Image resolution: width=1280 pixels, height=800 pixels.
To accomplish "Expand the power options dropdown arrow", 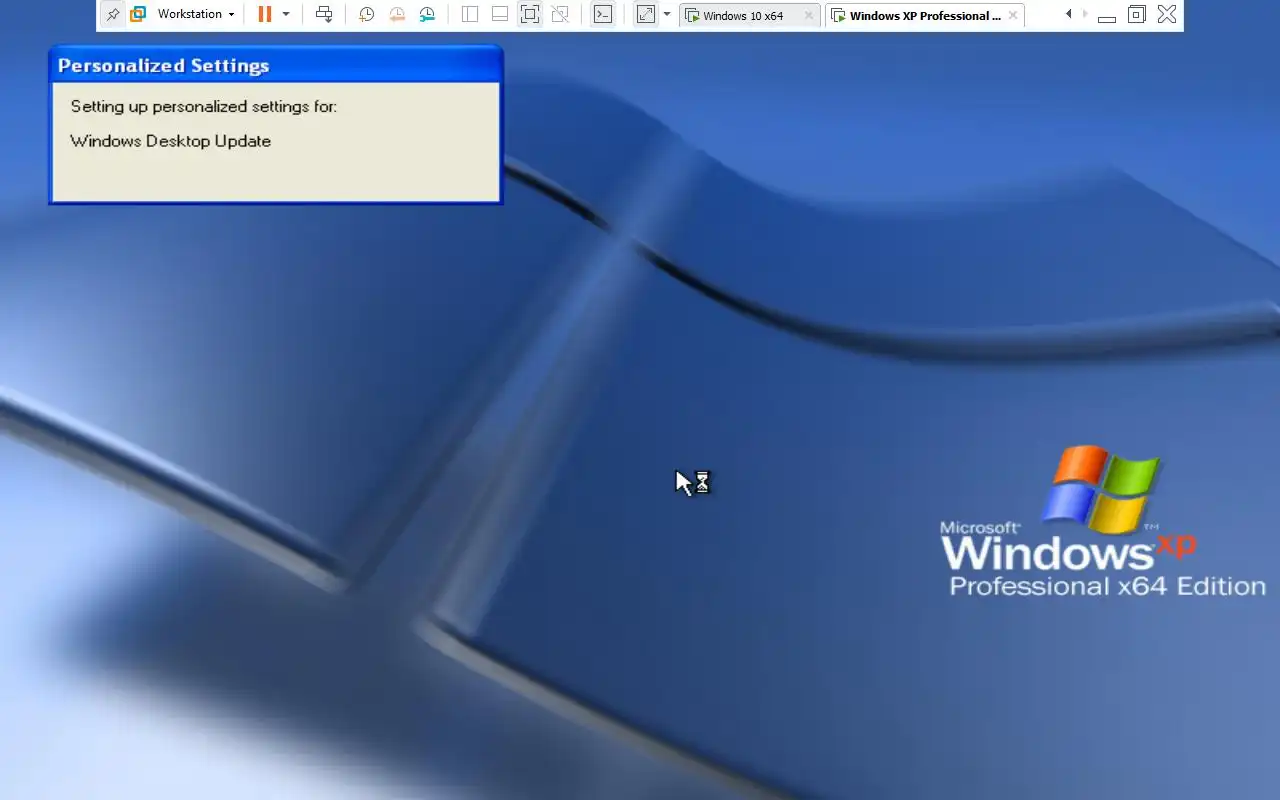I will click(286, 15).
